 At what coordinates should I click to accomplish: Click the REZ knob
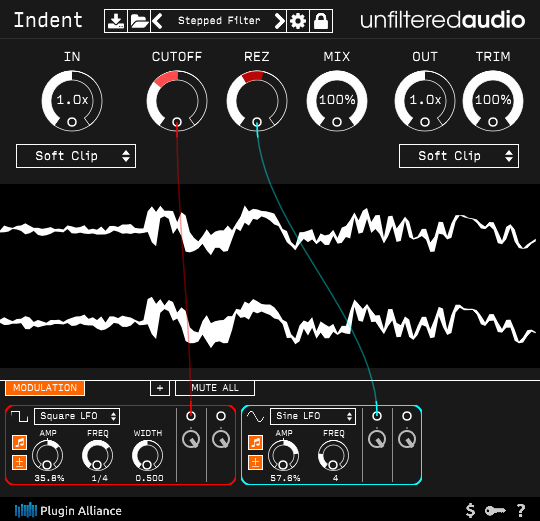point(257,101)
